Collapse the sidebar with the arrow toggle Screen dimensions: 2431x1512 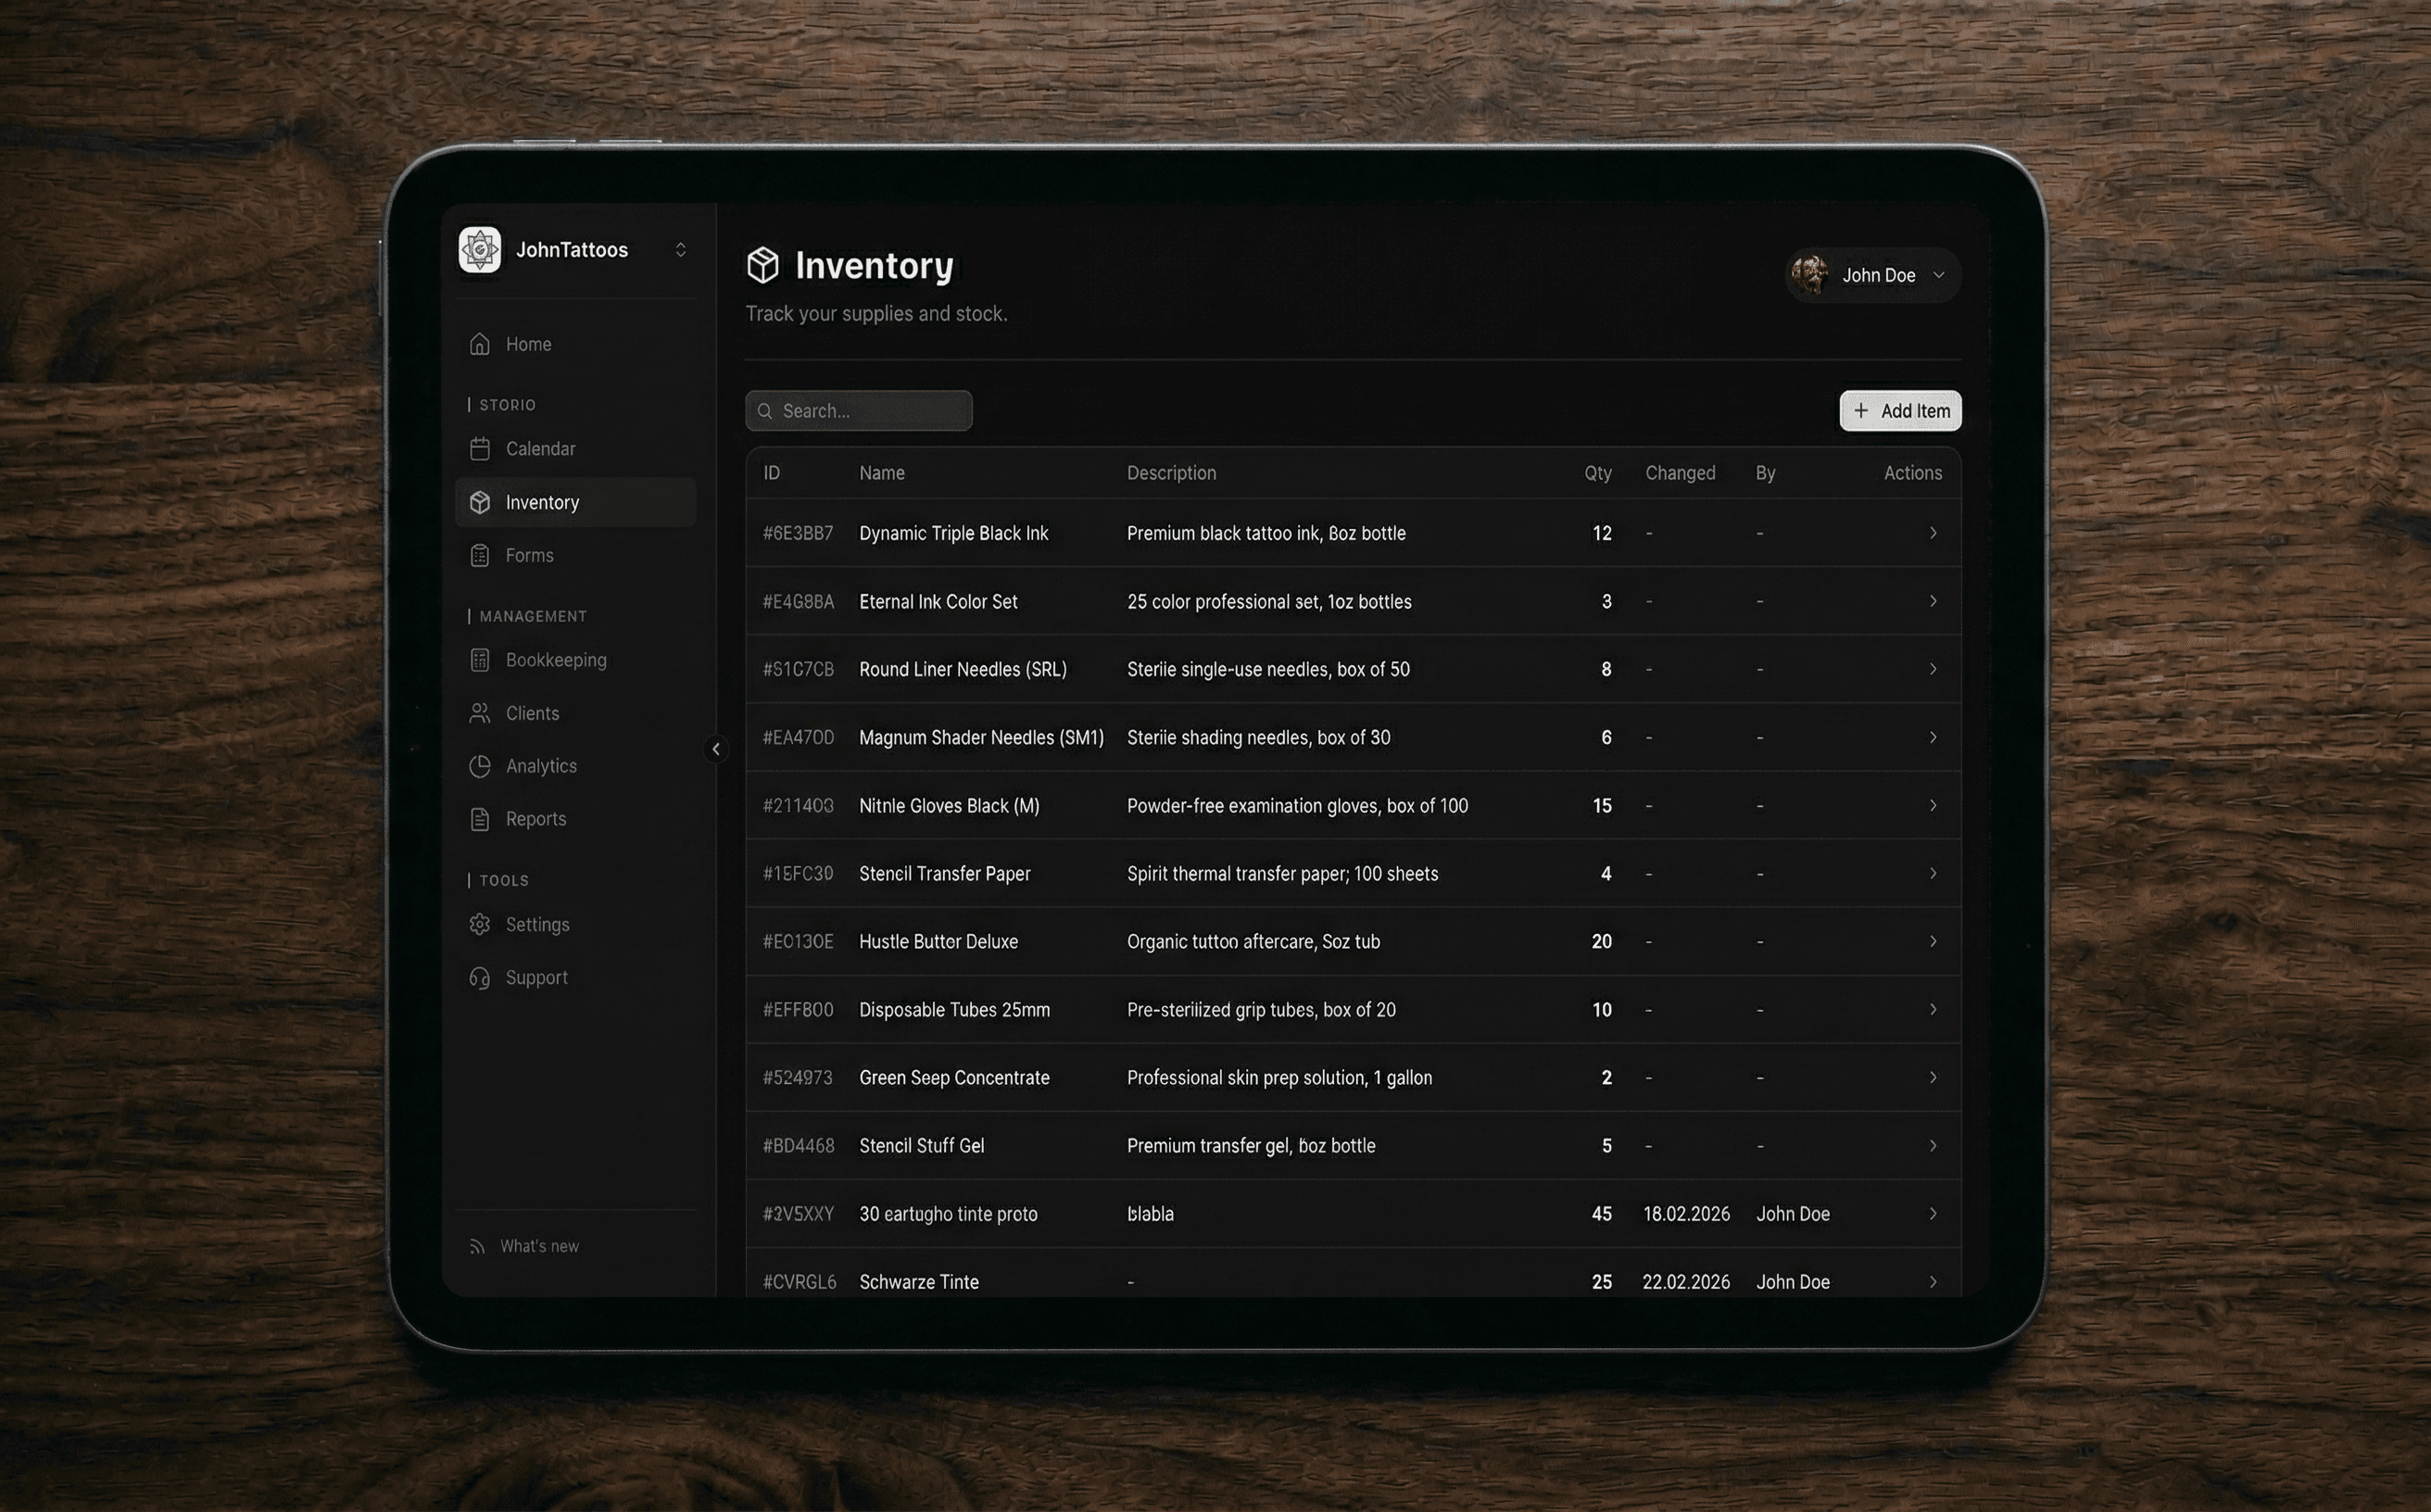[716, 749]
